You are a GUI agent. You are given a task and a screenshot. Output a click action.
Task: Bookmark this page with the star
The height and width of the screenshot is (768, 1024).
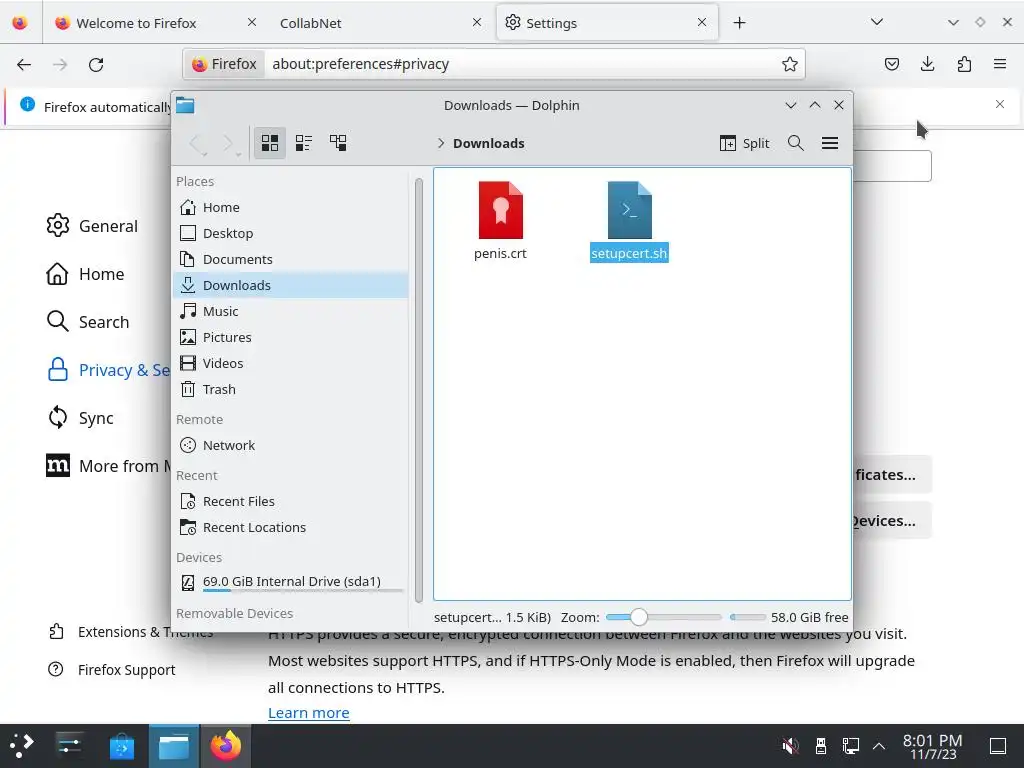790,64
